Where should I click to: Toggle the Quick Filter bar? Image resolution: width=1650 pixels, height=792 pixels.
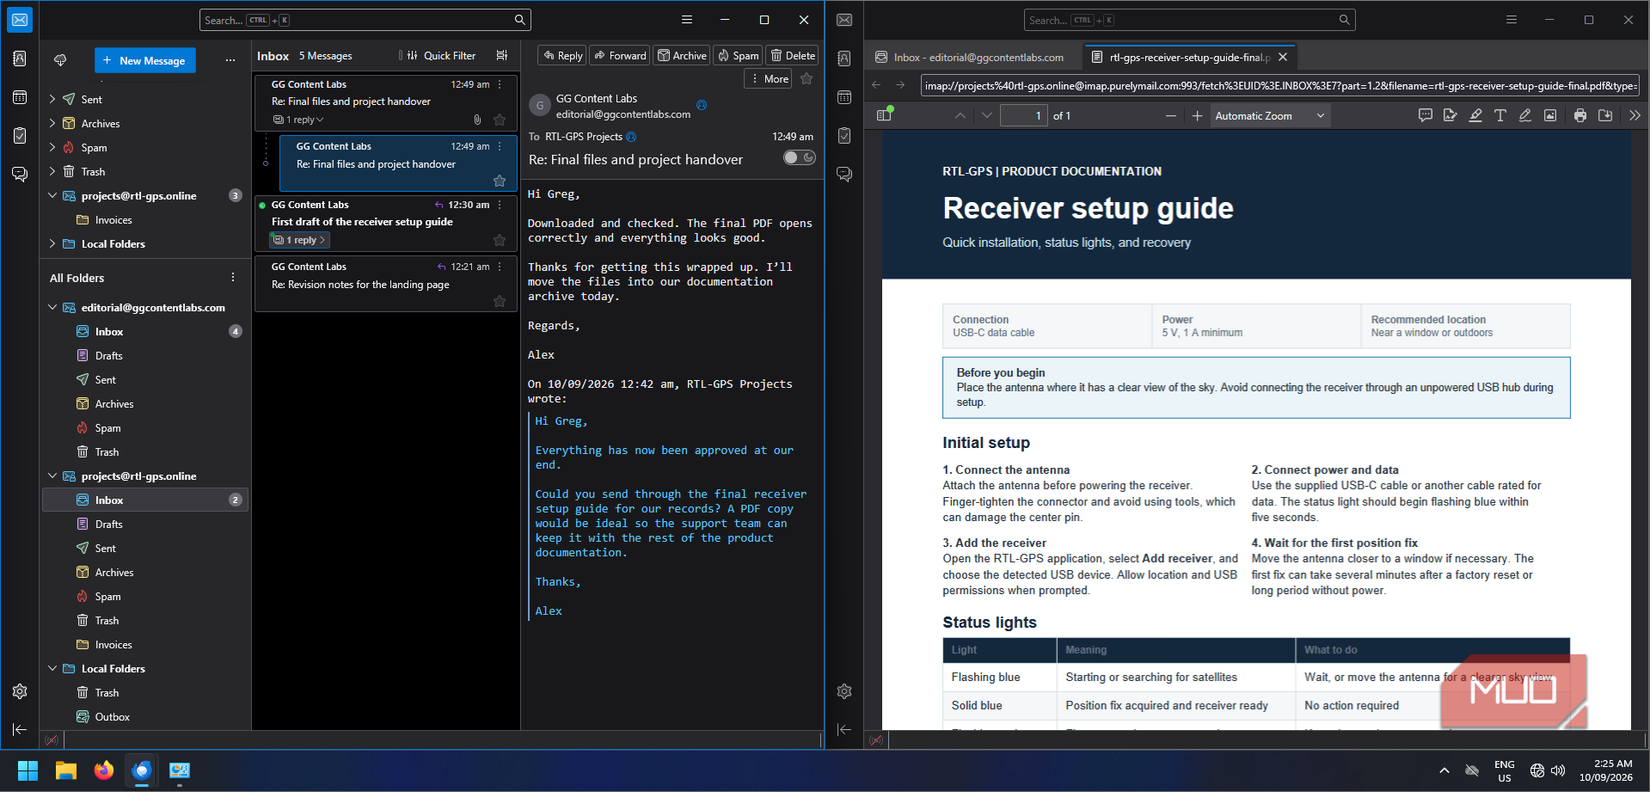click(440, 56)
